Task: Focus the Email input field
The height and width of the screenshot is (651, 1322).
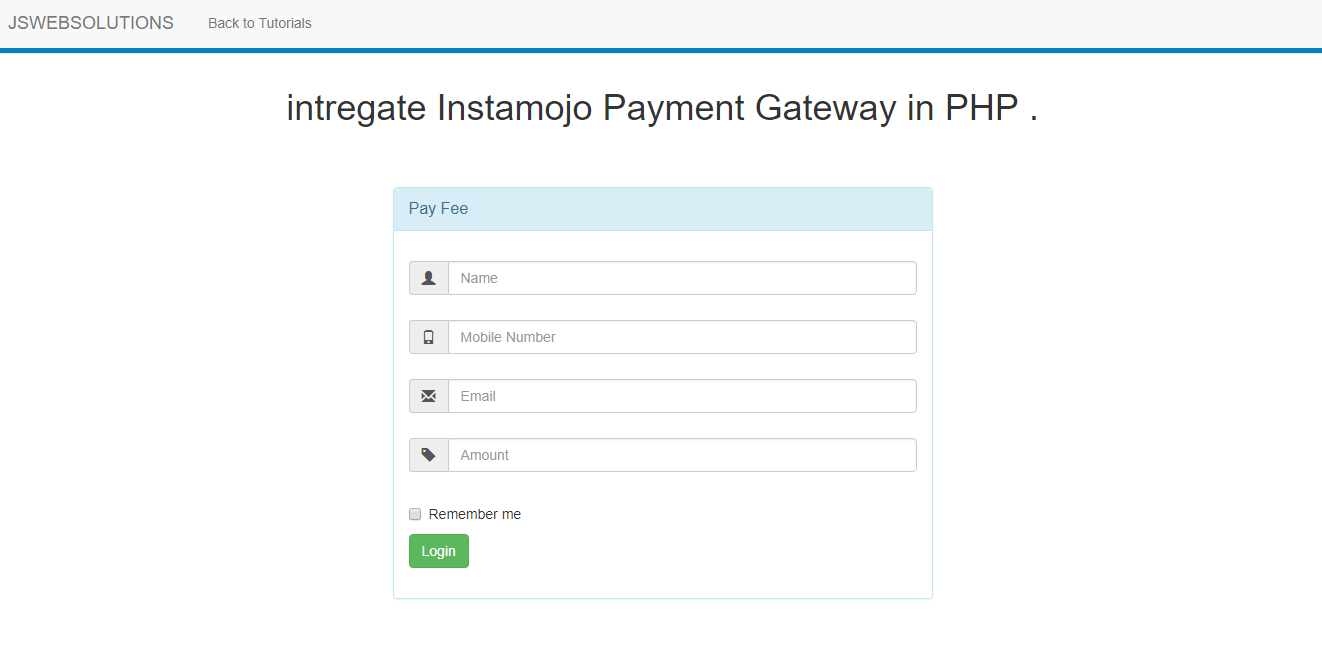Action: click(682, 396)
